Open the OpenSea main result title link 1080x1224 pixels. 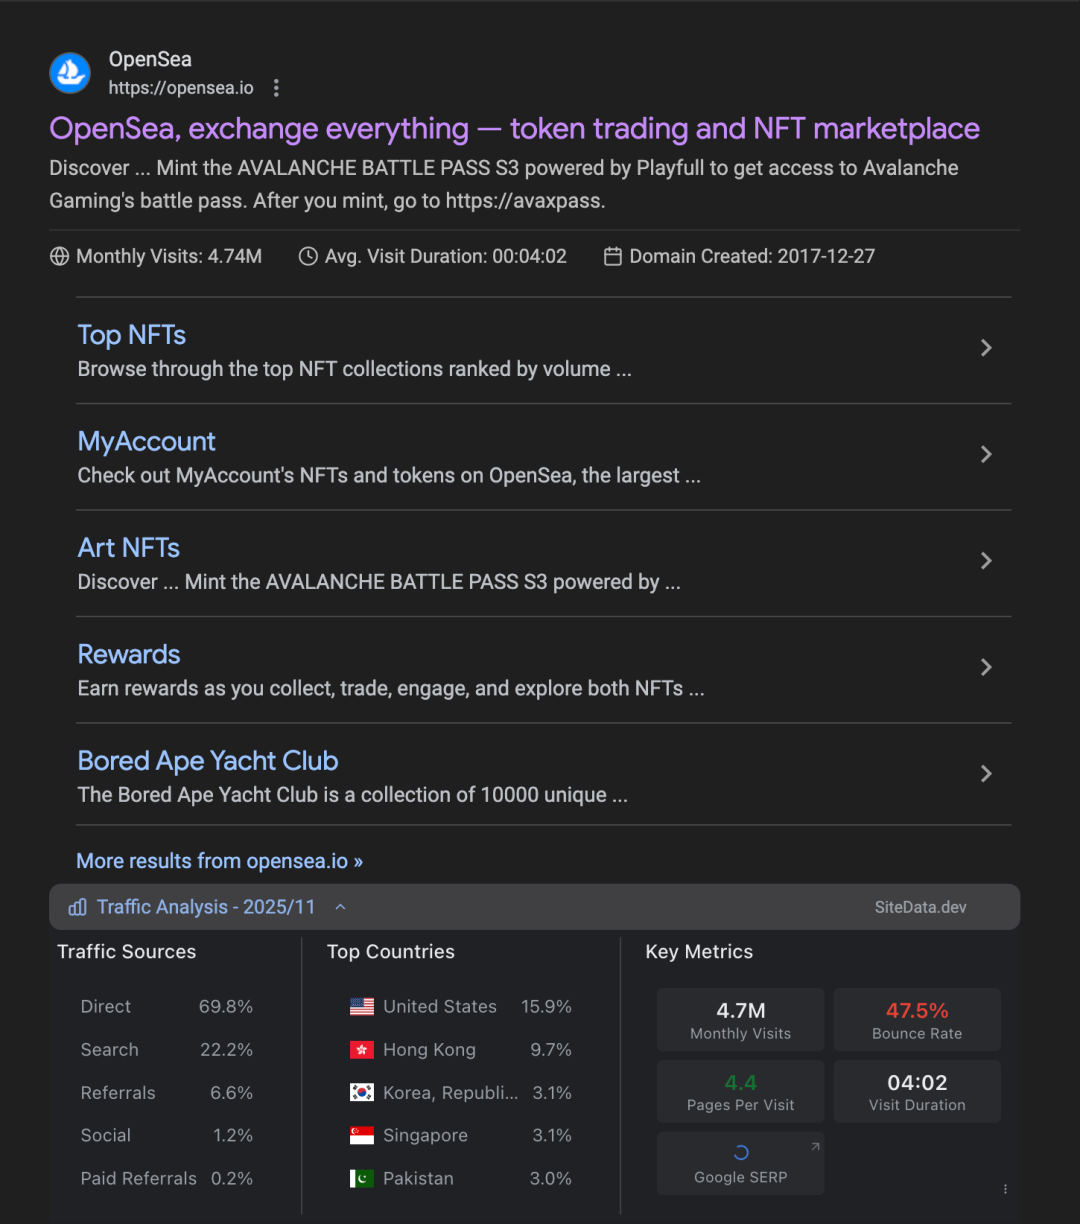514,129
